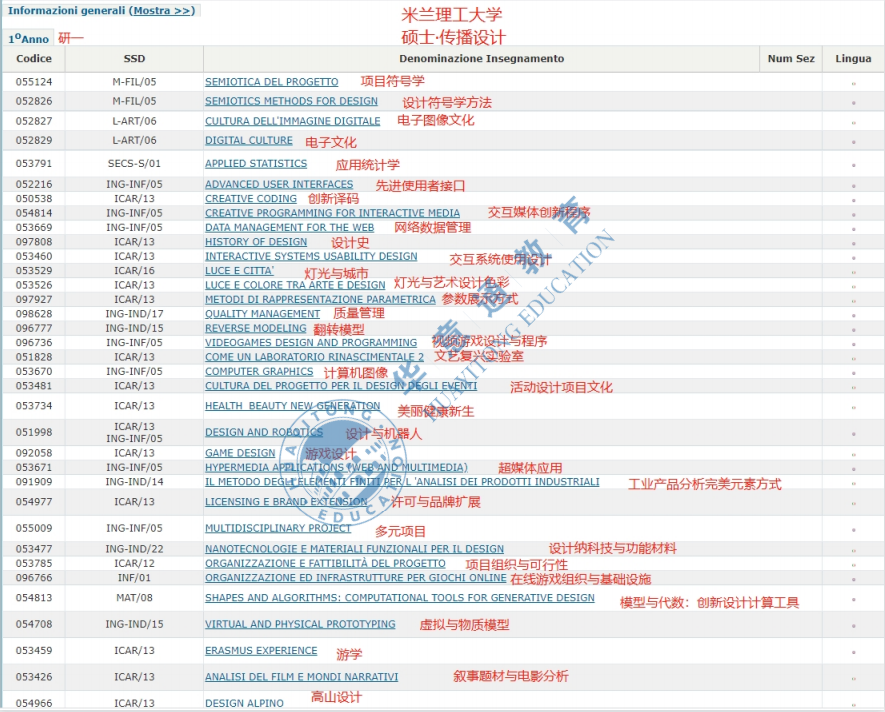Open DATA MANAGEMENT FOR THE WEB
The image size is (885, 712).
coord(290,228)
